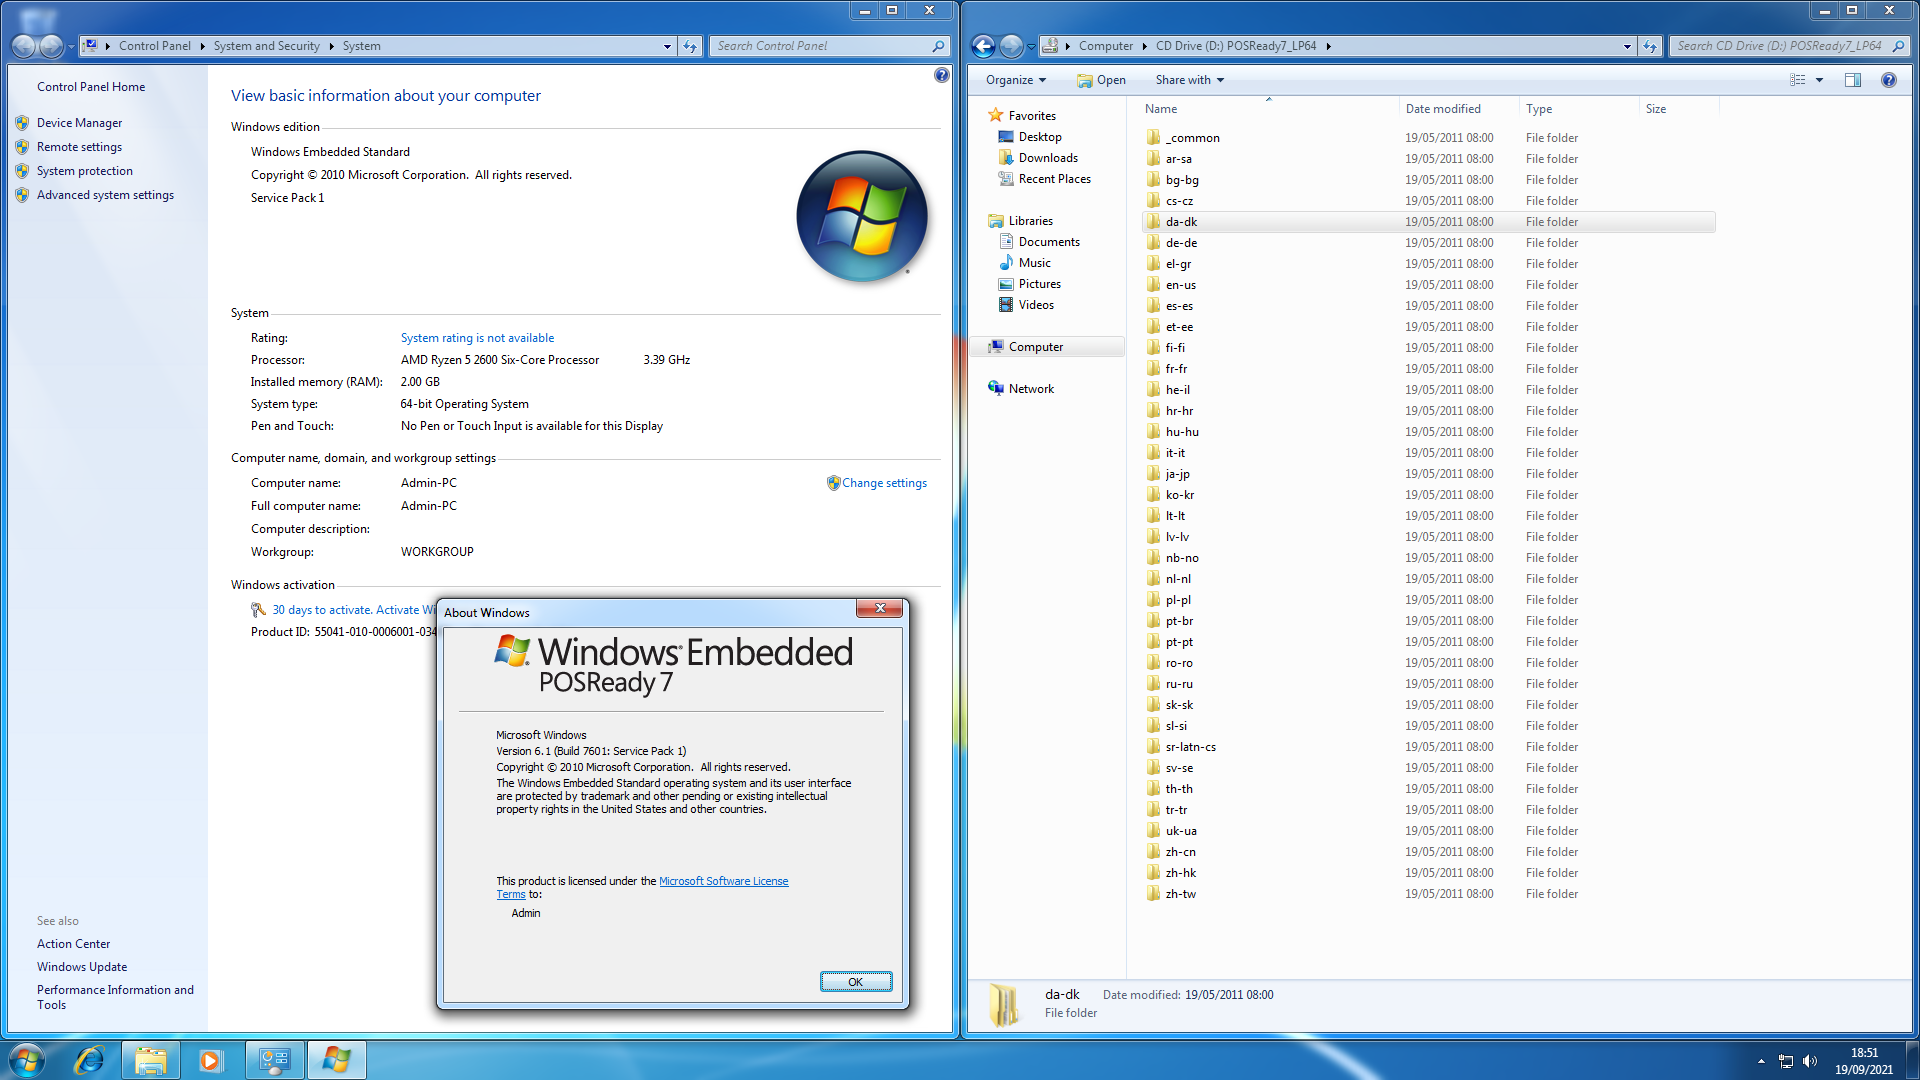Click Back button in Control Panel window
Image resolution: width=1920 pixels, height=1080 pixels.
(x=23, y=46)
